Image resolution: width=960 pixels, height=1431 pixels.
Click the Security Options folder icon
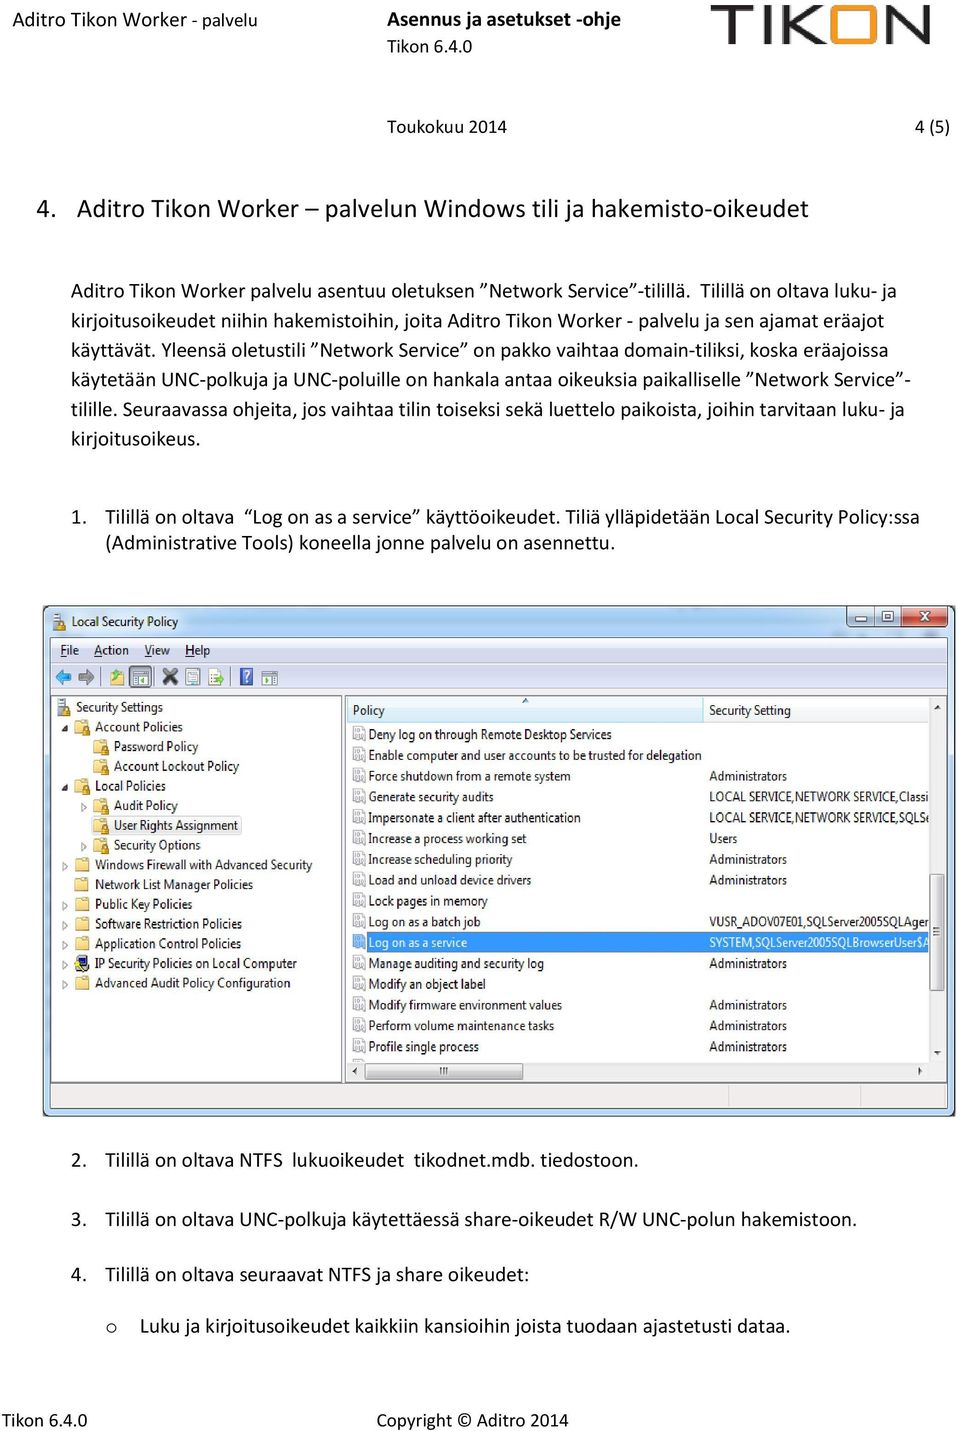(x=101, y=845)
